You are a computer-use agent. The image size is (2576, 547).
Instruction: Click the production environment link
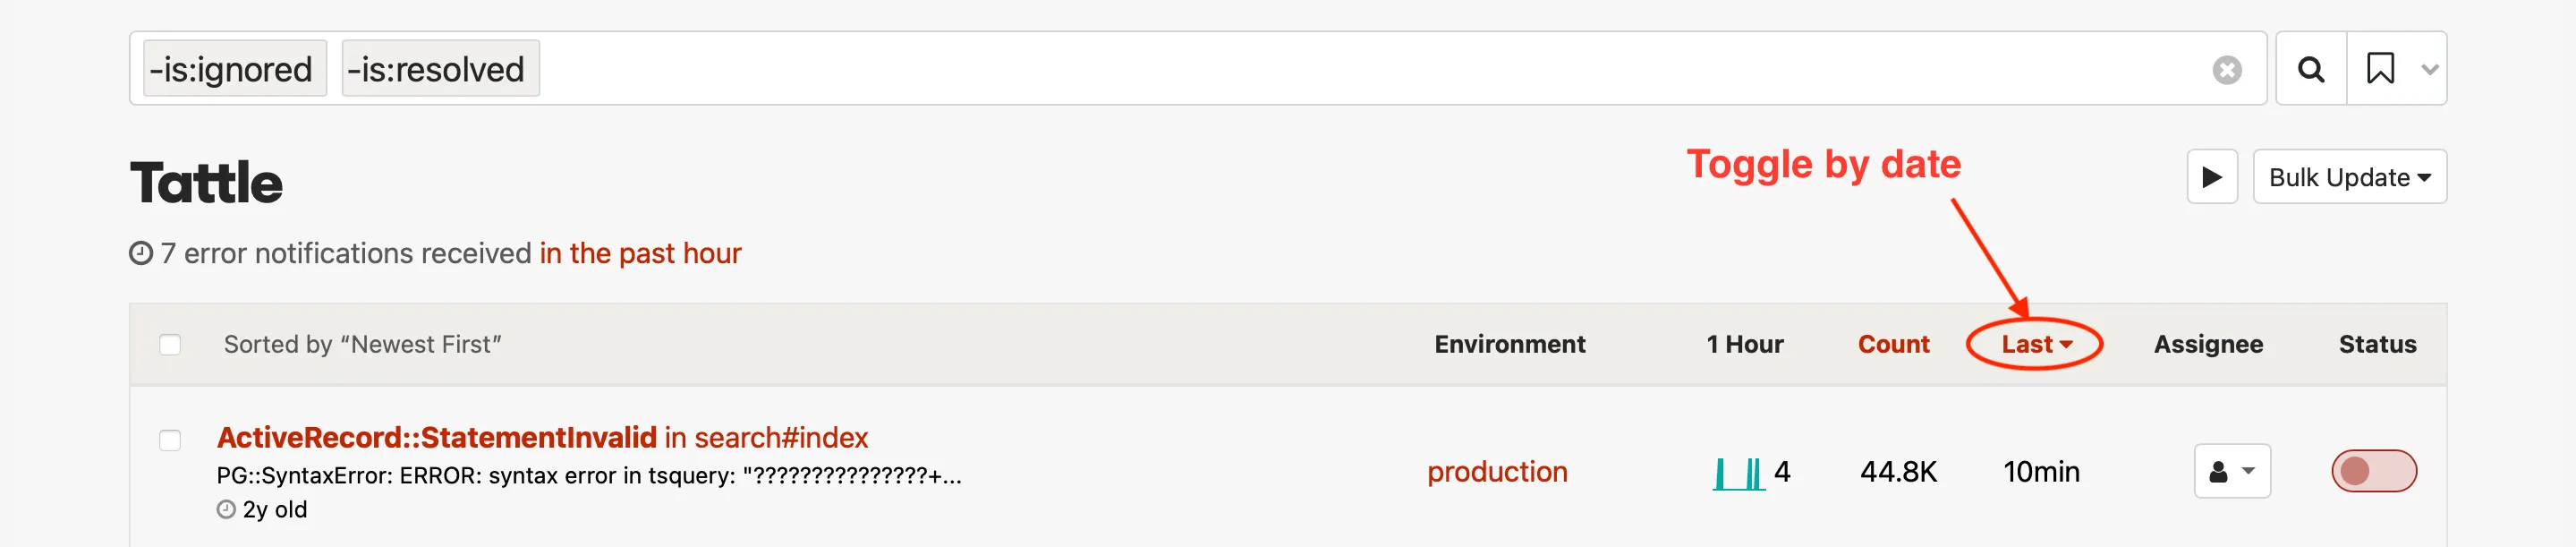(1496, 472)
